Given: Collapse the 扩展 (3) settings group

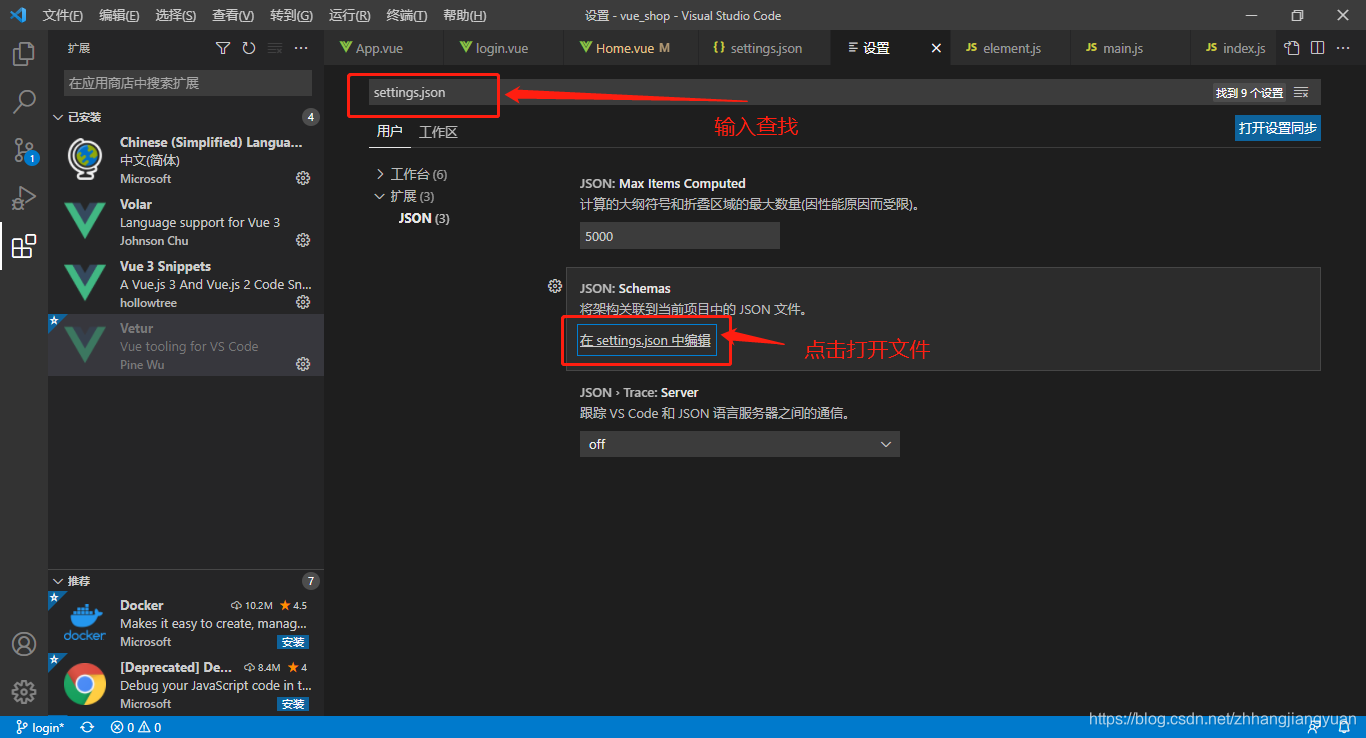Looking at the screenshot, I should point(380,196).
